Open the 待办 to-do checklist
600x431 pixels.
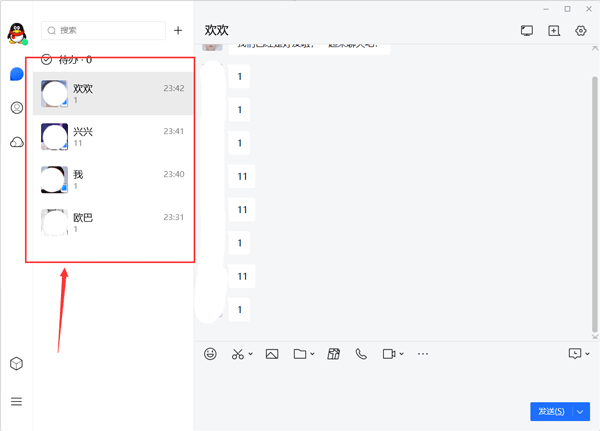pos(67,60)
